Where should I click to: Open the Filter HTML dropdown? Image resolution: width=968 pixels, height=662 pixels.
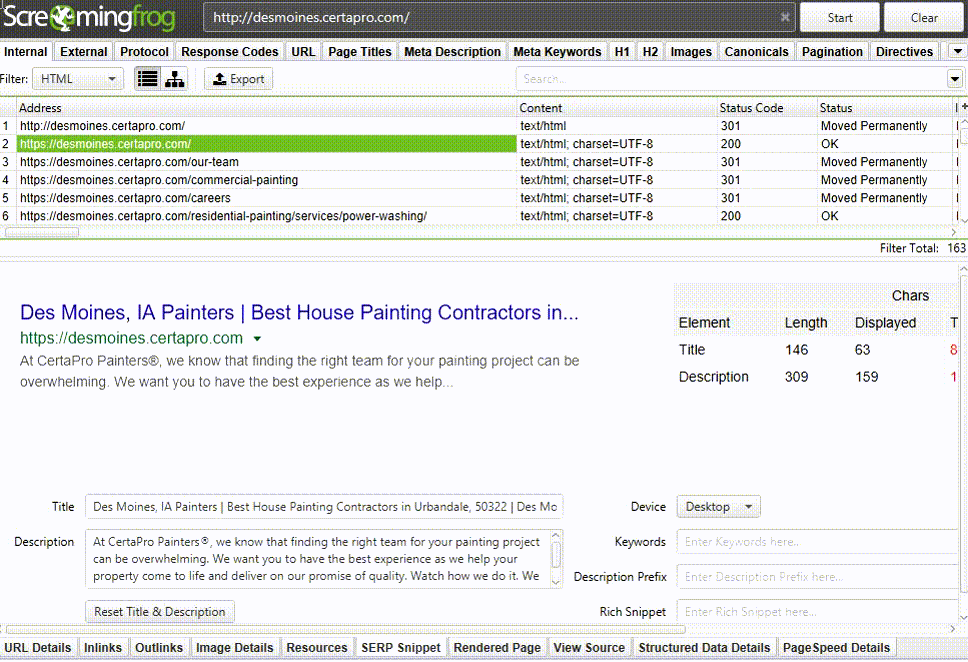pos(78,79)
